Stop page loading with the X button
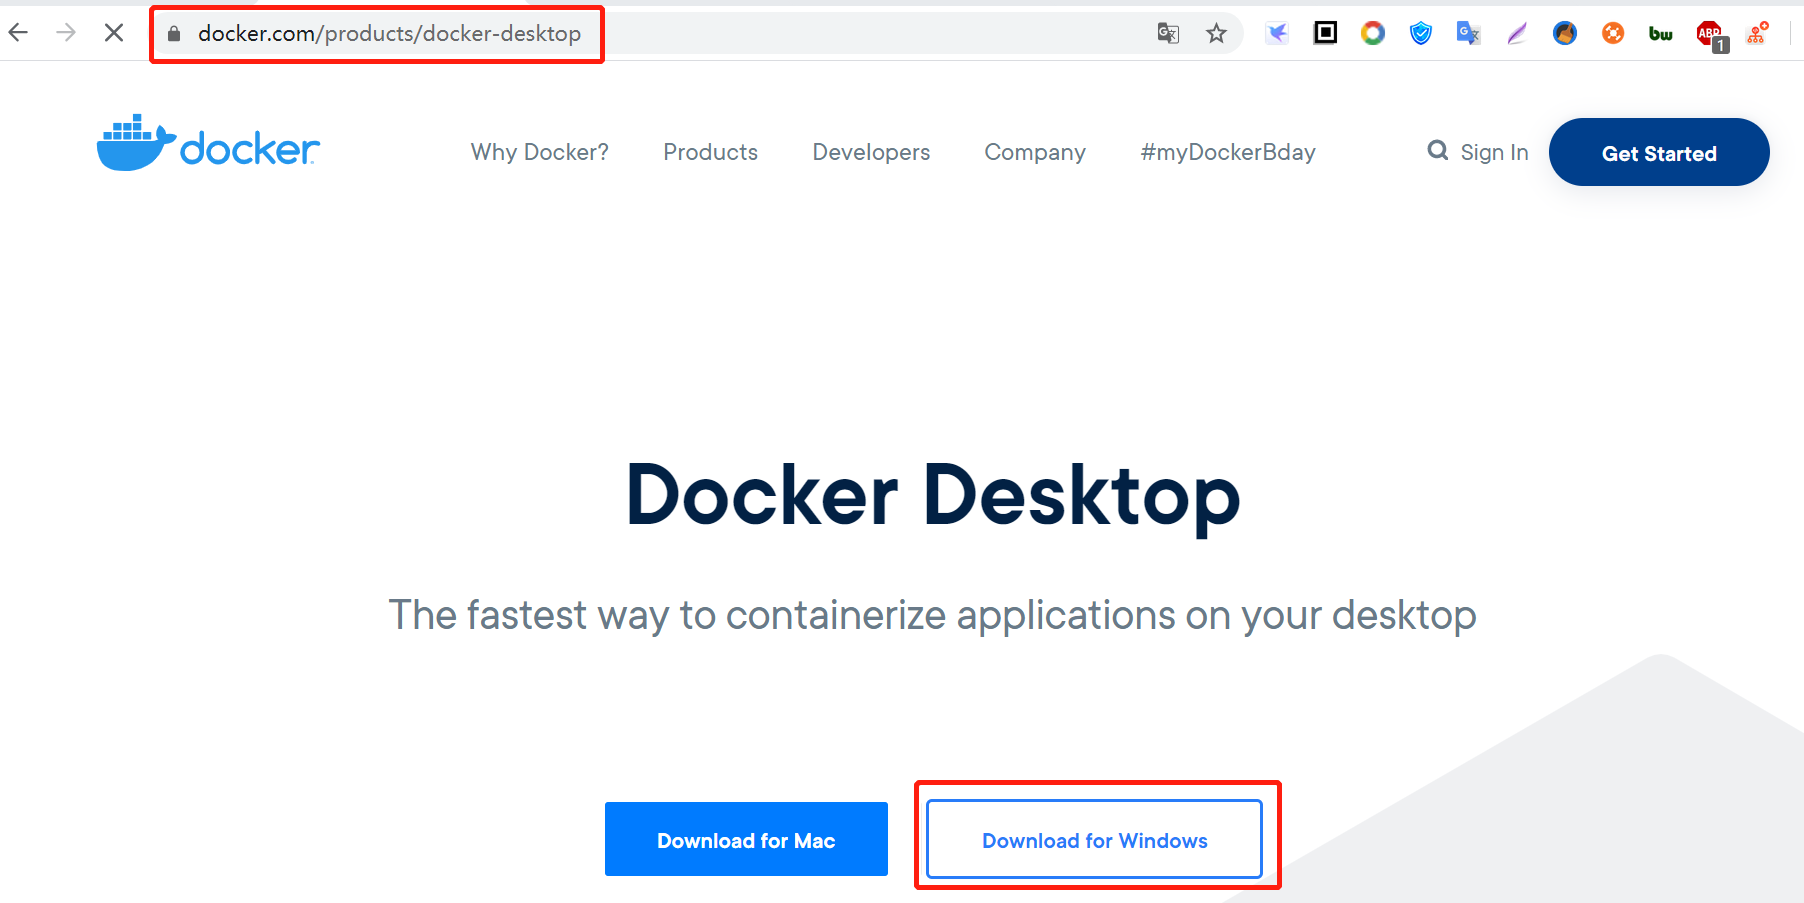Screen dimensions: 1804x903 (x=114, y=33)
